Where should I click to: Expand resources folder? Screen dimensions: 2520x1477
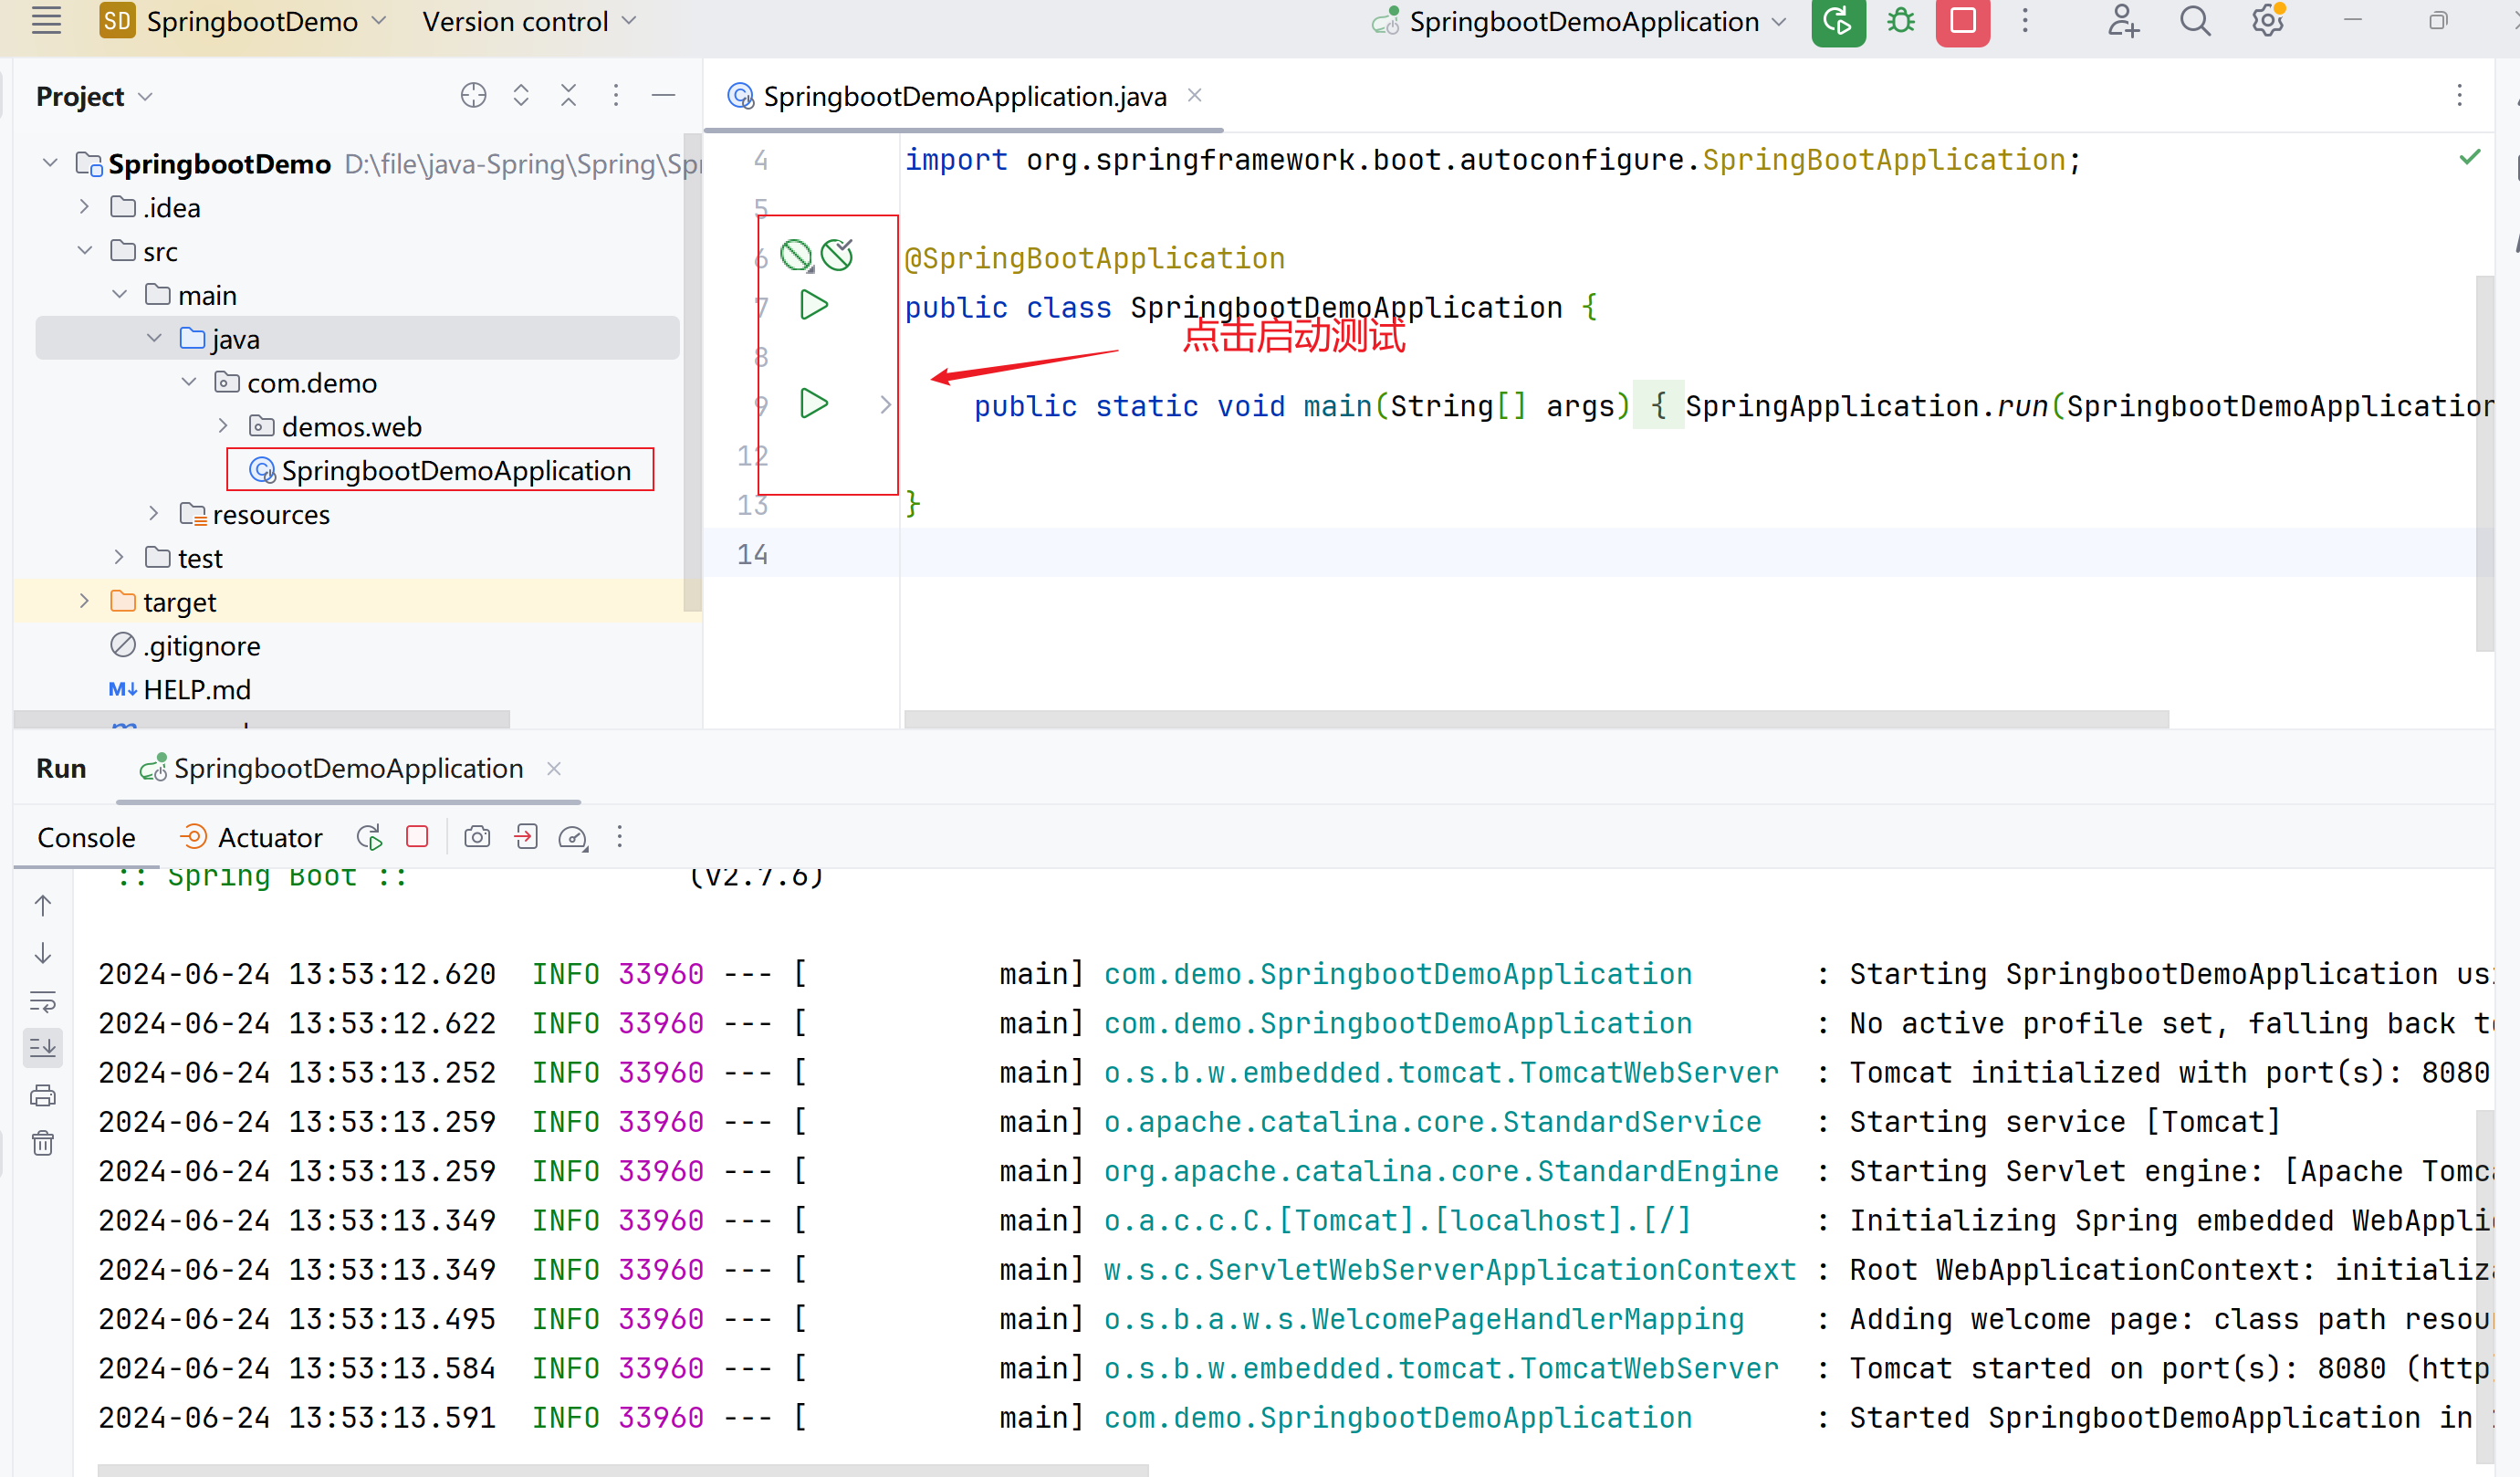point(154,513)
